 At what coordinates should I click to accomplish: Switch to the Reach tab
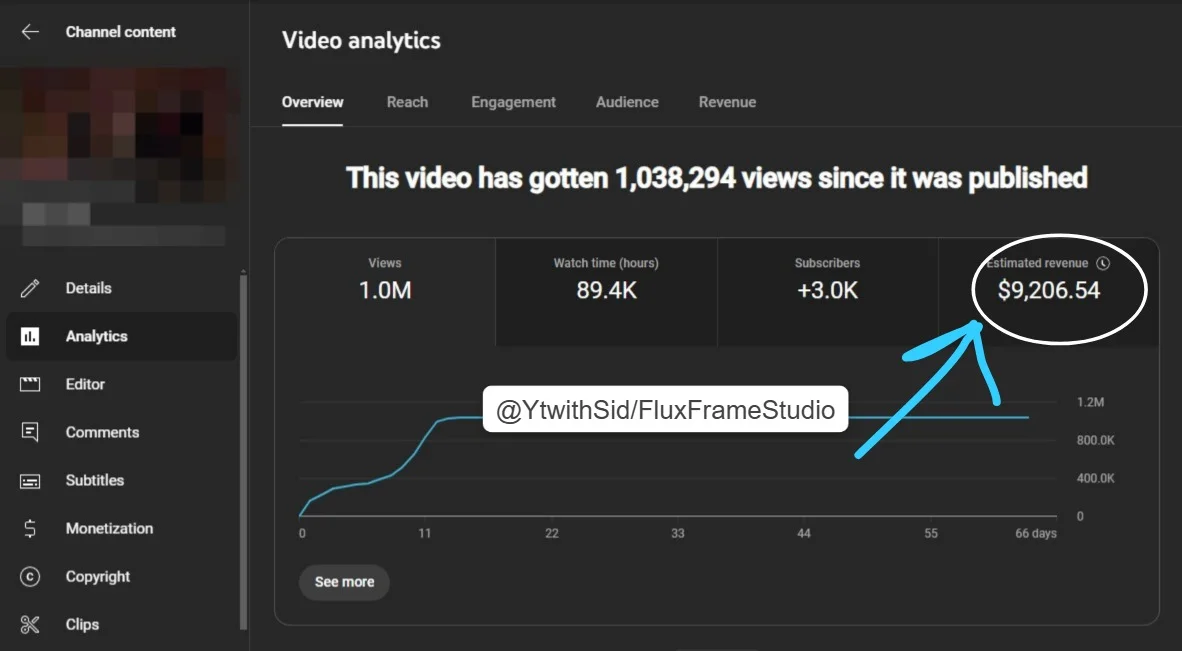[407, 102]
